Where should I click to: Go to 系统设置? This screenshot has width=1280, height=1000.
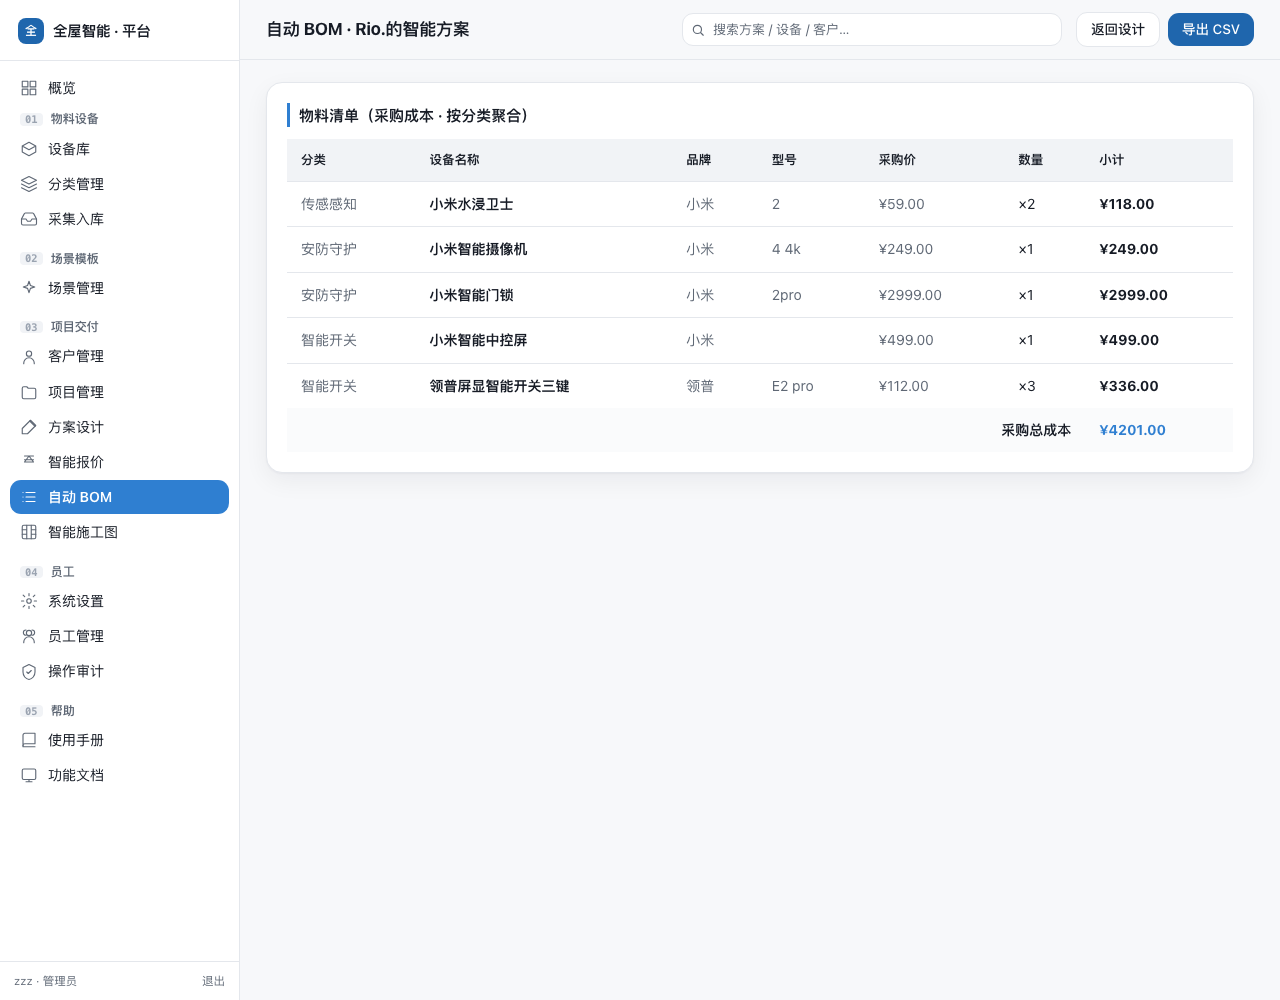(x=119, y=601)
